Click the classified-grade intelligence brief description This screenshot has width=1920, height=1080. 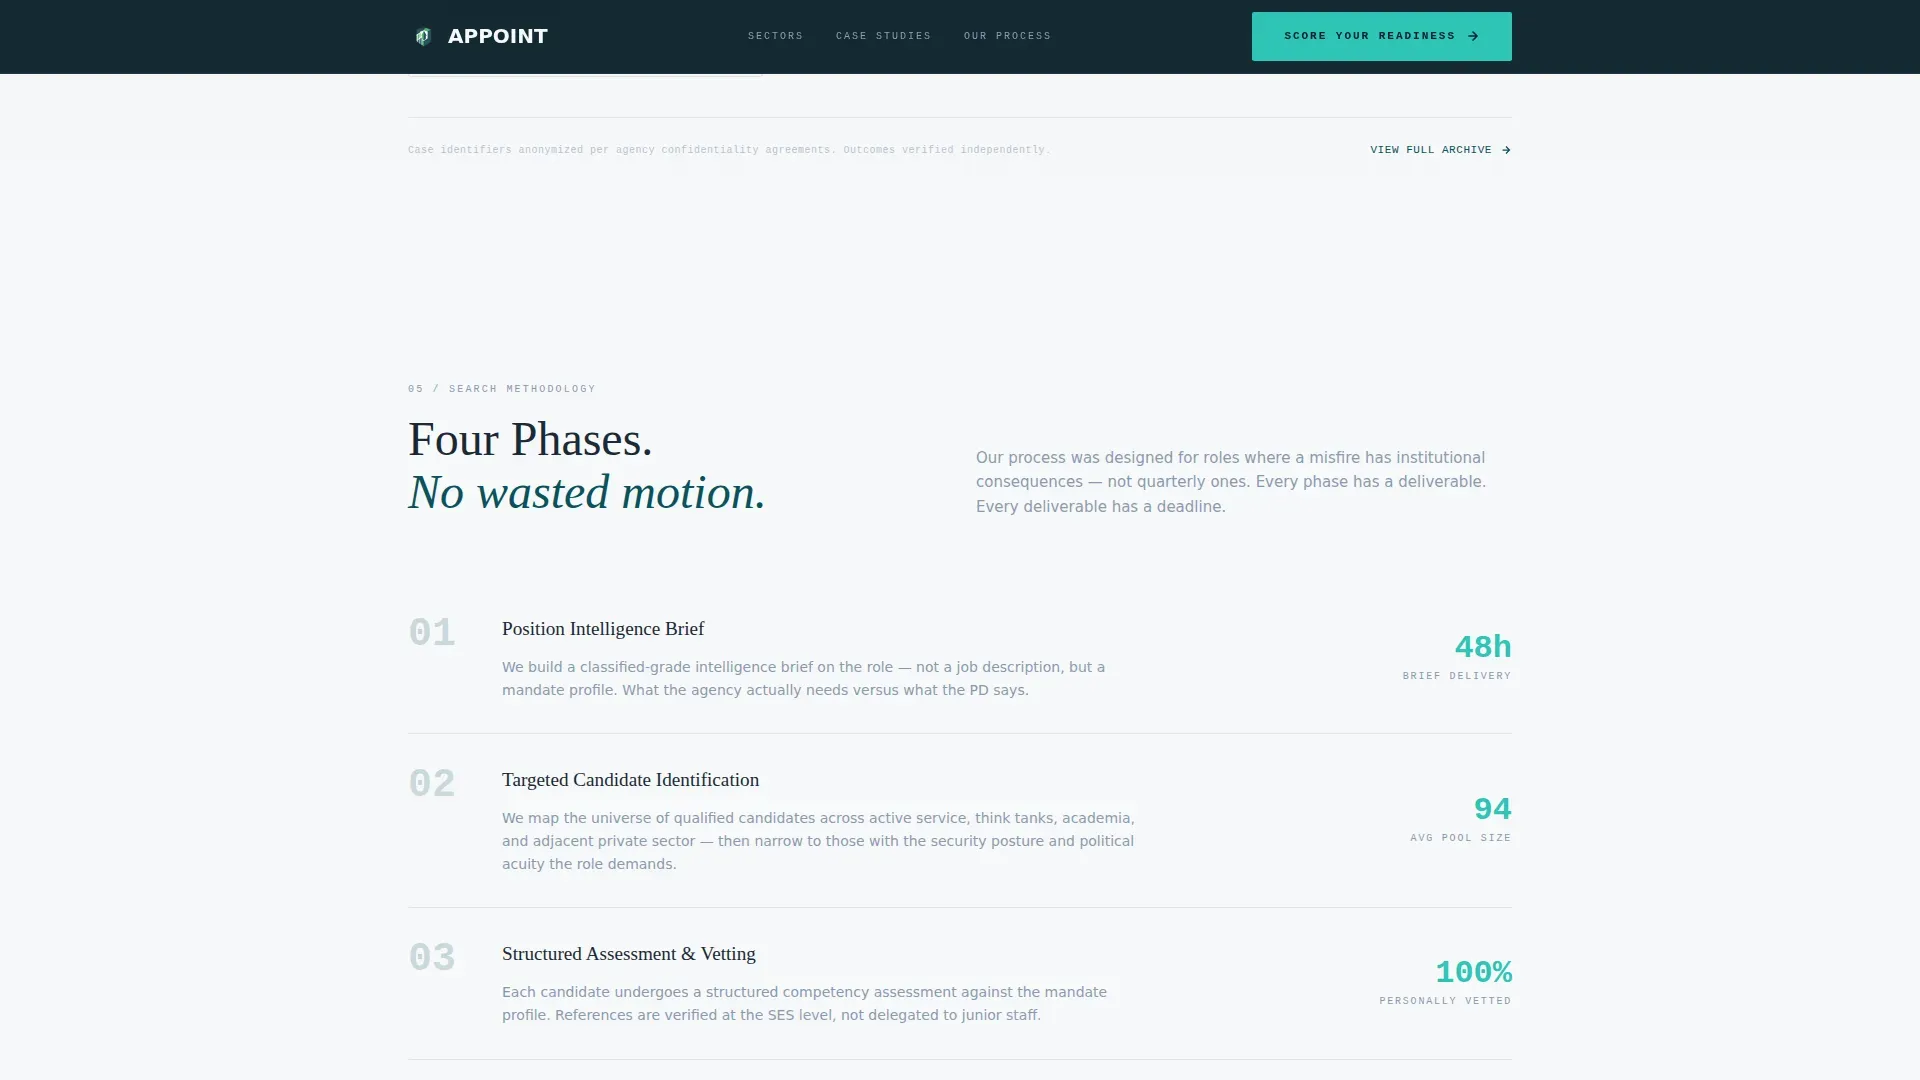(803, 679)
